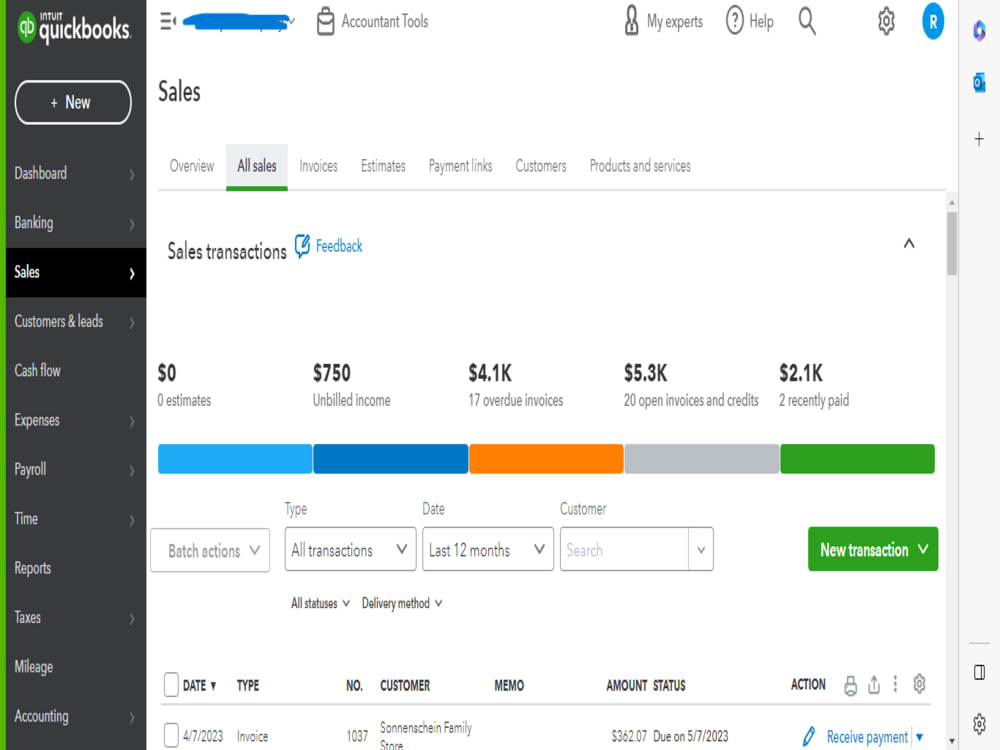Print the sales transactions list

tap(850, 684)
